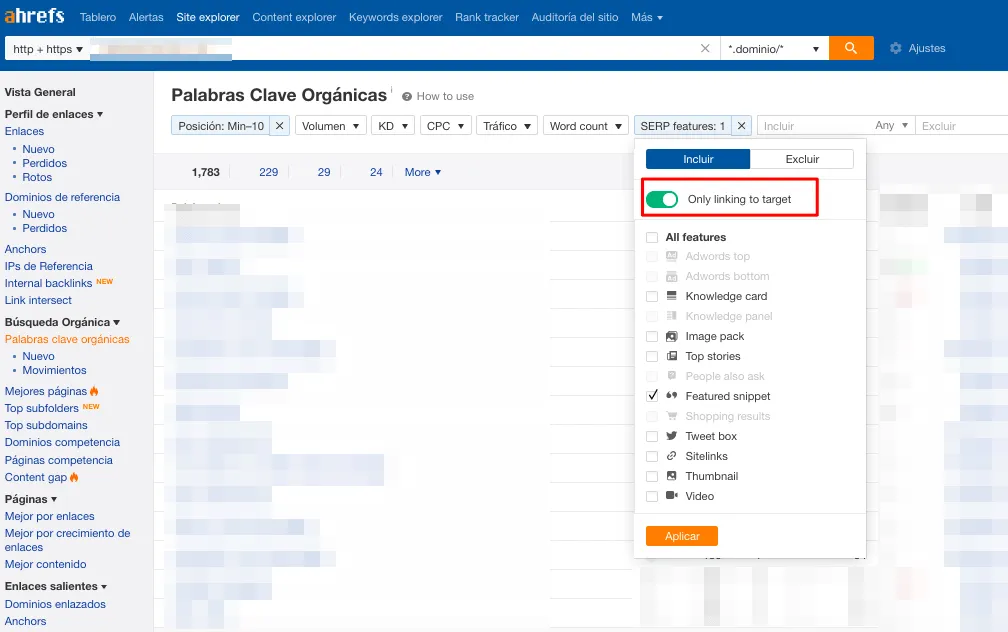Click the Thumbnail picture icon
The image size is (1008, 632).
(x=671, y=476)
